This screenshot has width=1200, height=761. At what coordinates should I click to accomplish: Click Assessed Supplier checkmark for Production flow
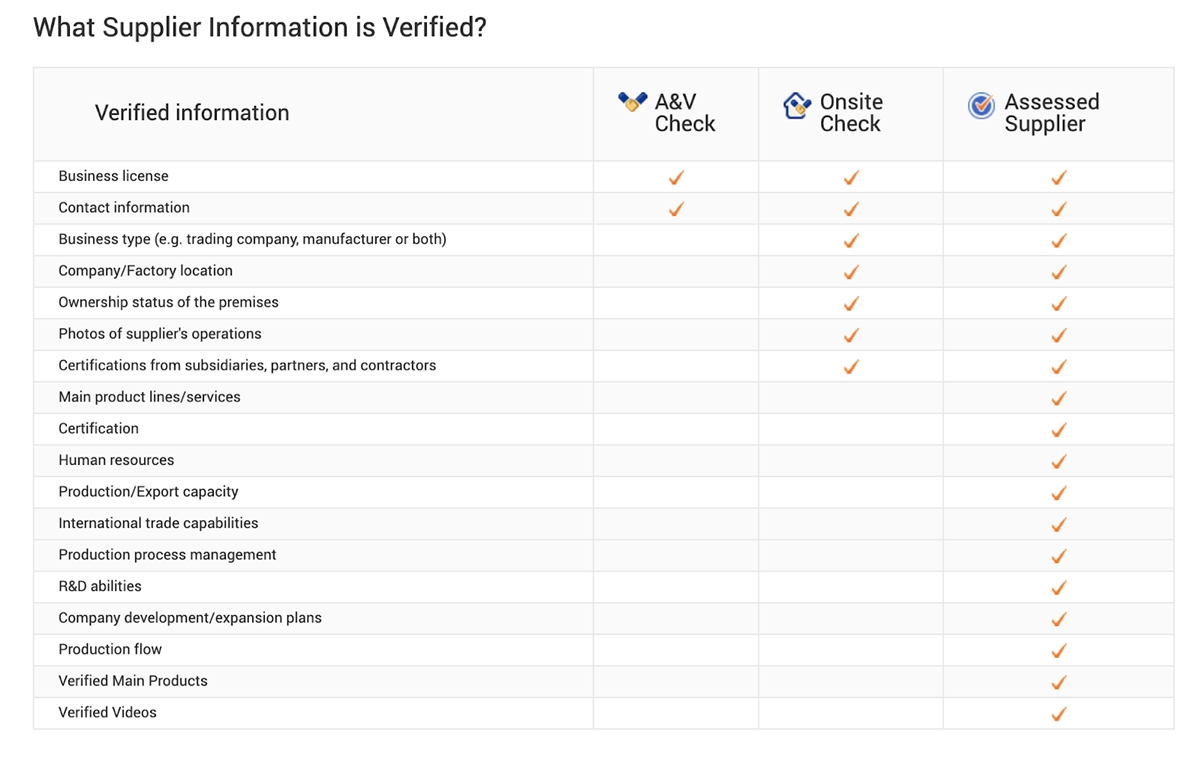click(1059, 651)
